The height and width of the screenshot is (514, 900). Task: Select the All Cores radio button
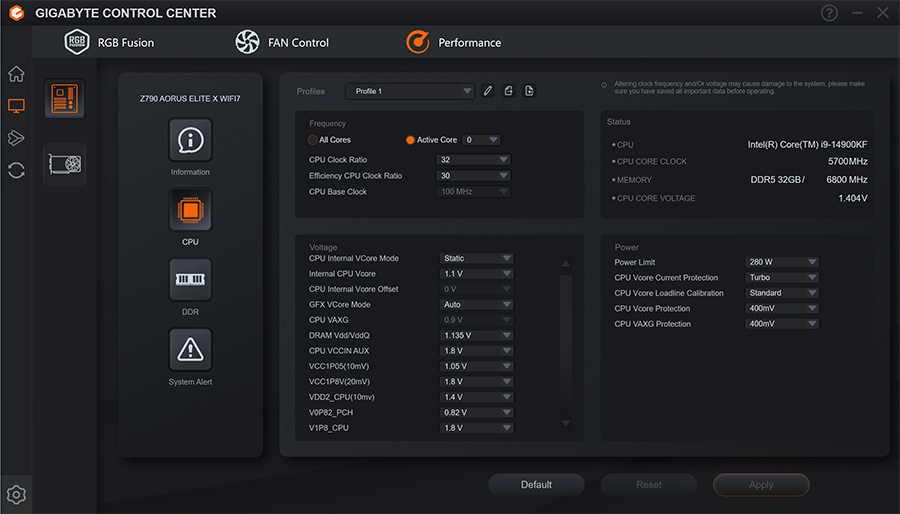313,140
